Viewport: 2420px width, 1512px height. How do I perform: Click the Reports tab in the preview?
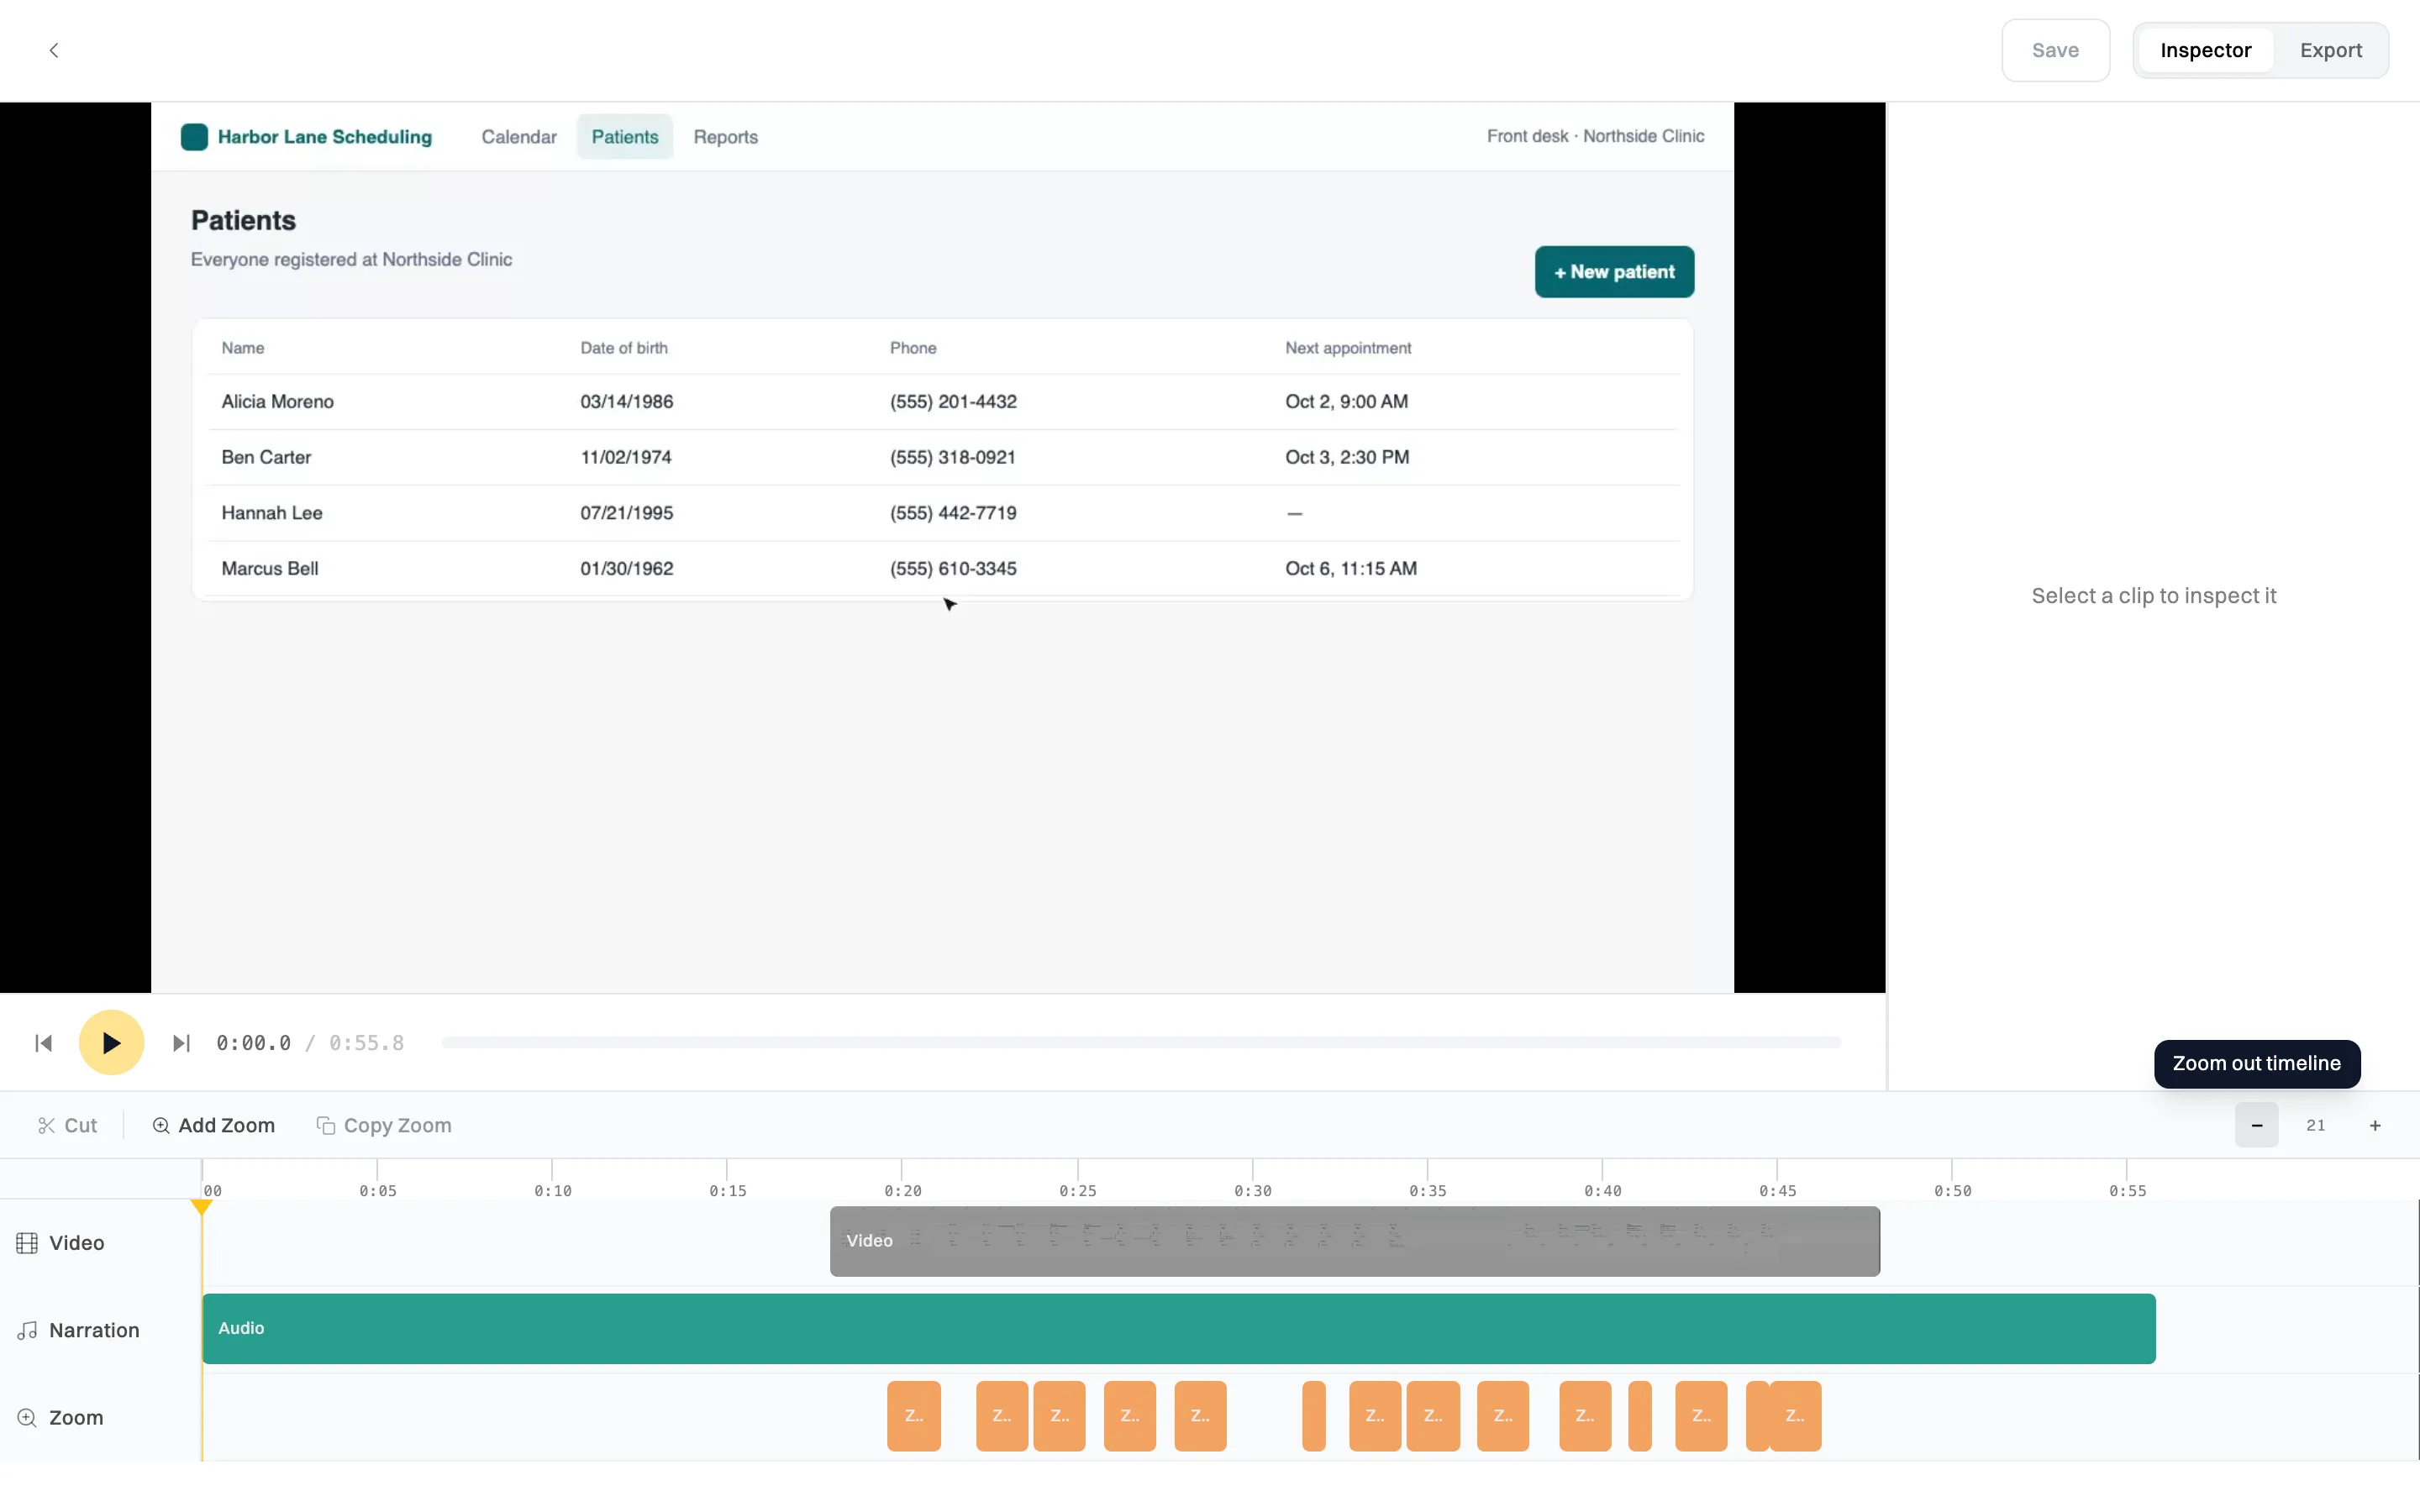(725, 137)
